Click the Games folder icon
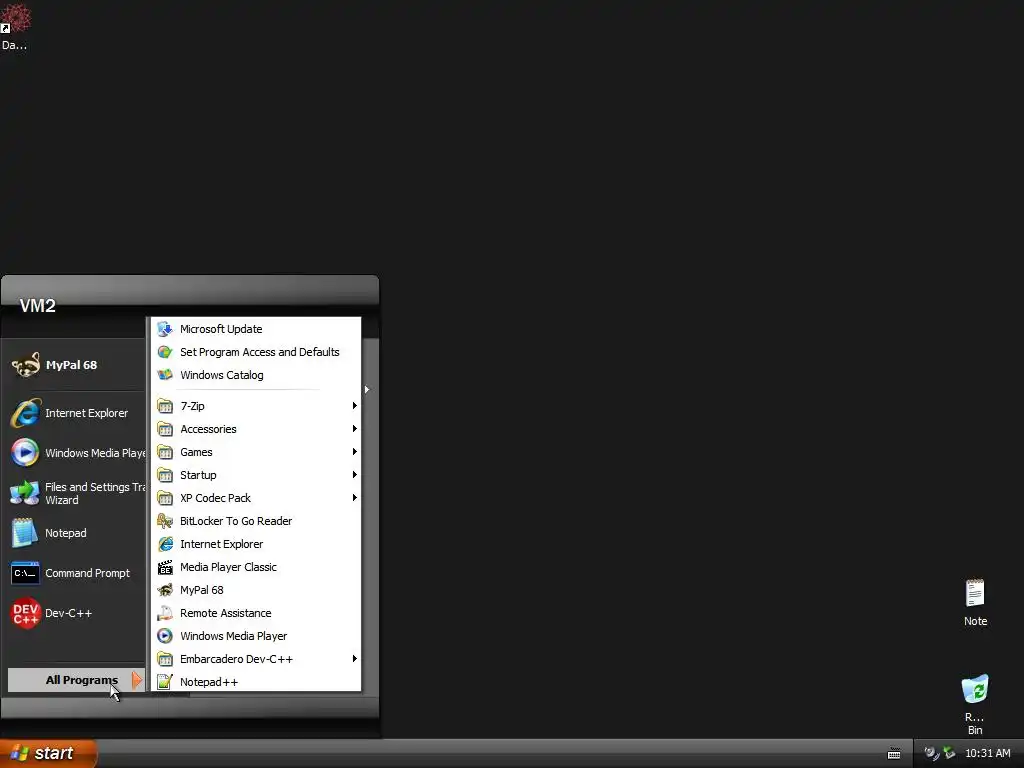 click(x=165, y=452)
